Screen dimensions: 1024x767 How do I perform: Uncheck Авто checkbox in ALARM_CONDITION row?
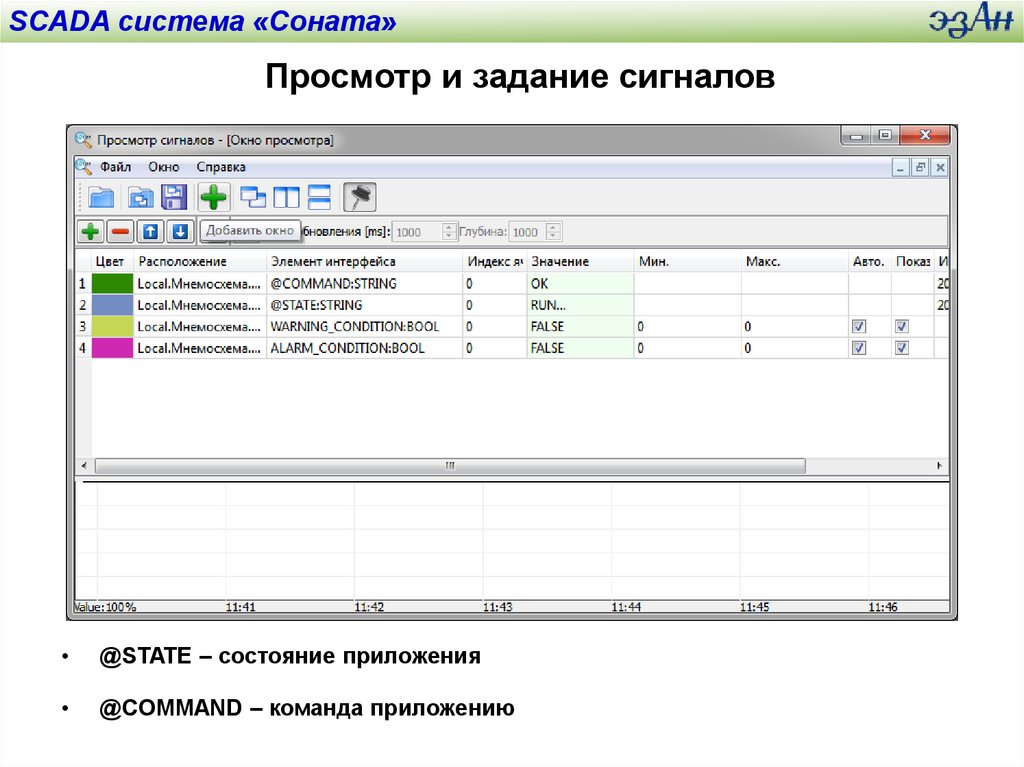pos(858,348)
